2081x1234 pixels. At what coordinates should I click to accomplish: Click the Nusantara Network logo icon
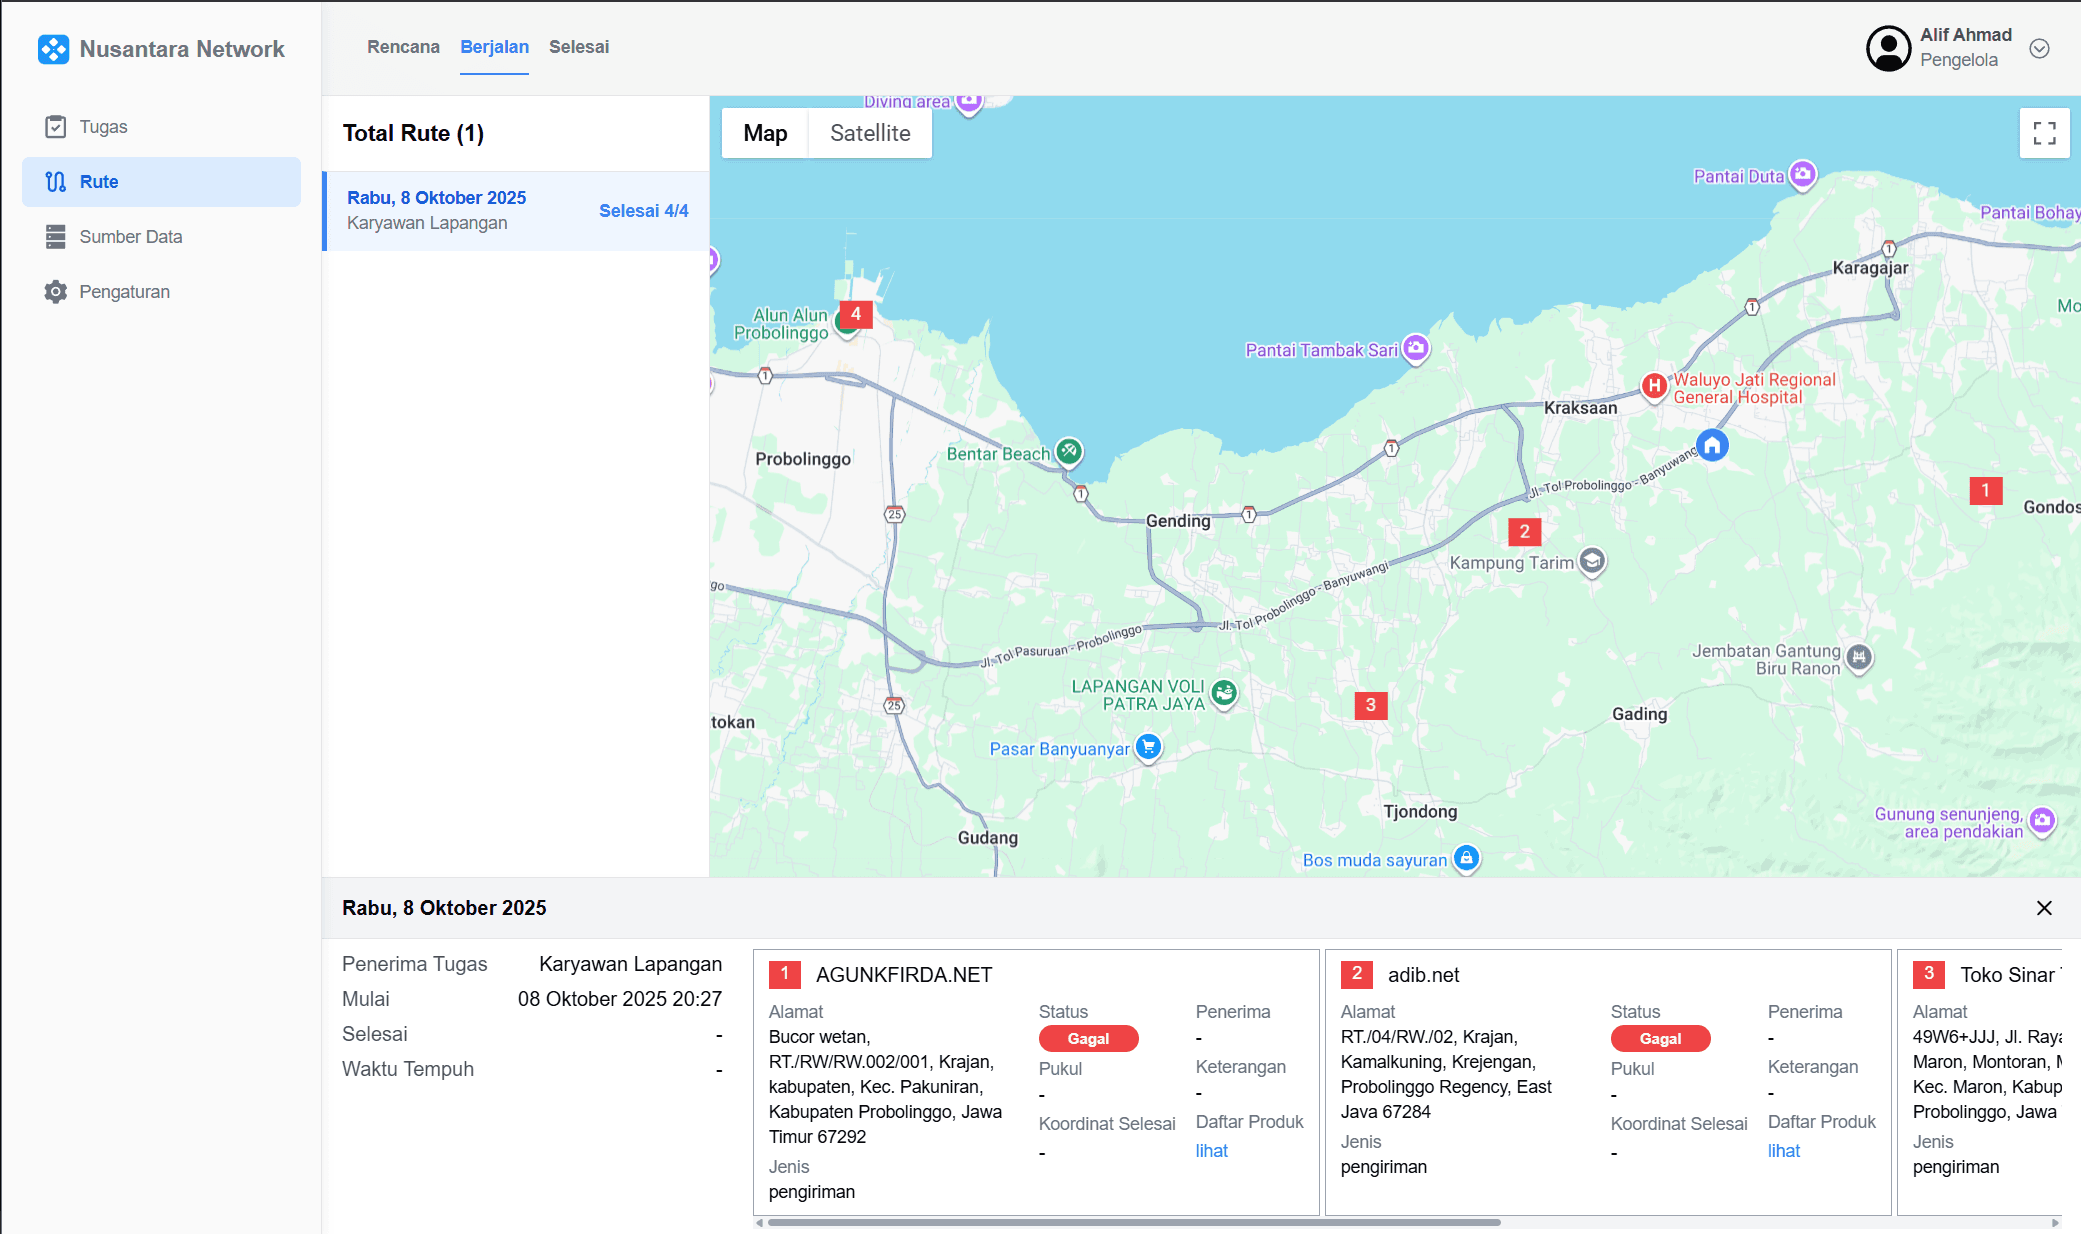pos(53,49)
